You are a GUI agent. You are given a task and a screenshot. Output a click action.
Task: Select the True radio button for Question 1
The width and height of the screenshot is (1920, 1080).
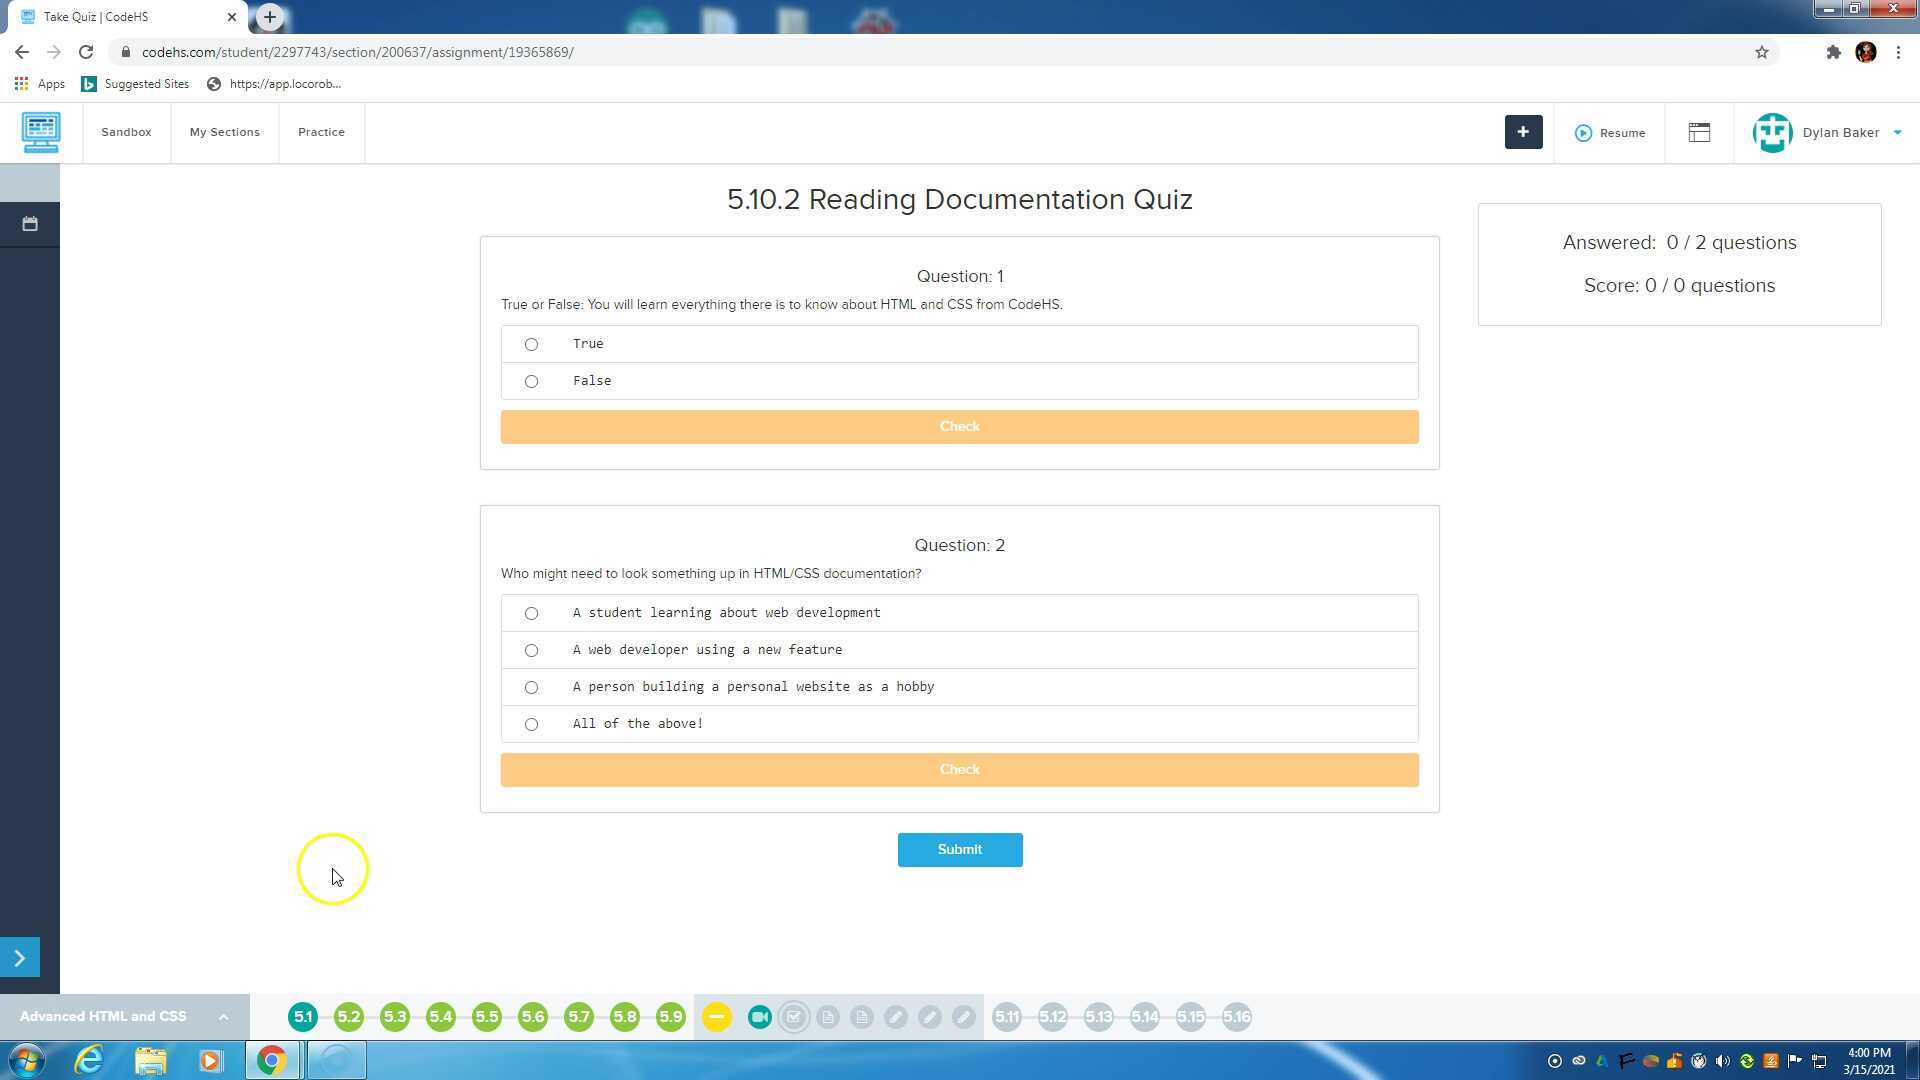click(x=531, y=344)
